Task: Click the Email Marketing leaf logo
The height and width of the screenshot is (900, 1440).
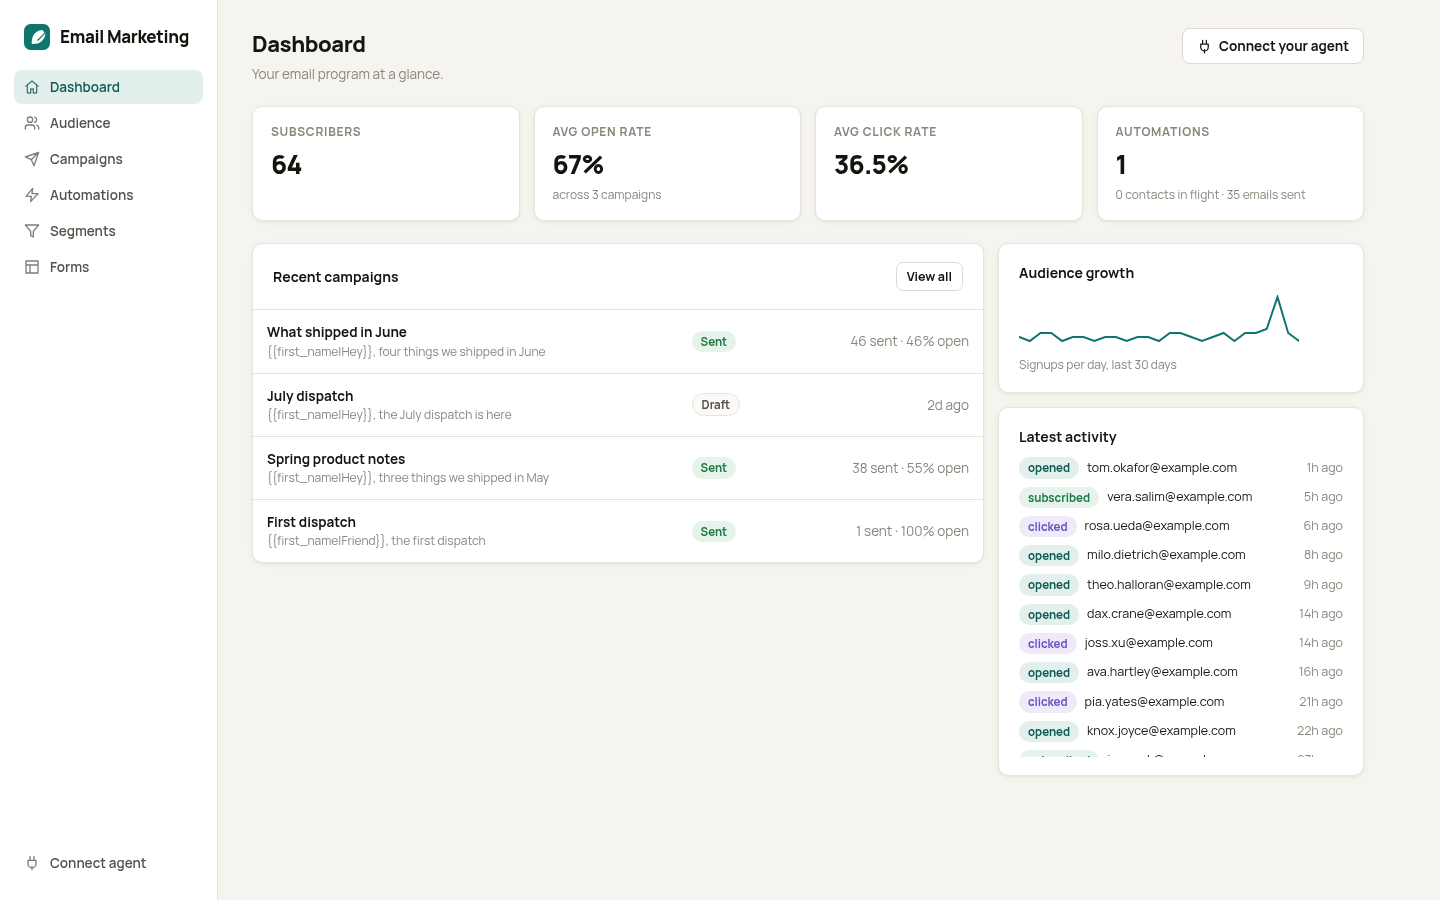Action: coord(37,37)
